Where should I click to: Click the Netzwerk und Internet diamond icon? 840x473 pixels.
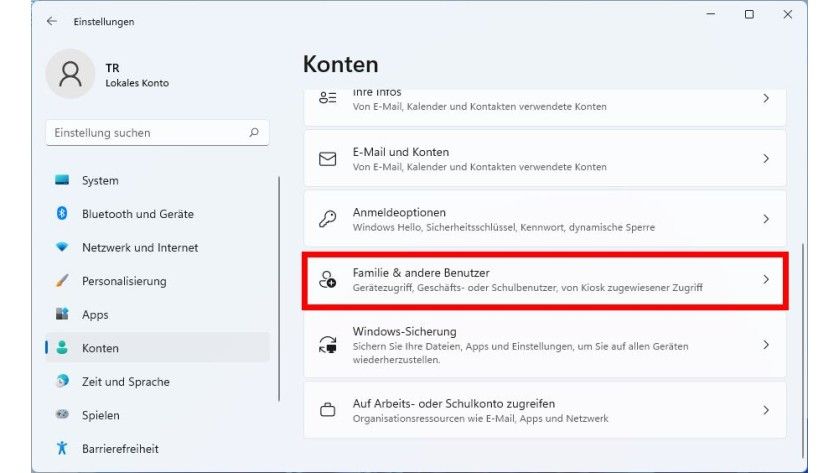62,247
